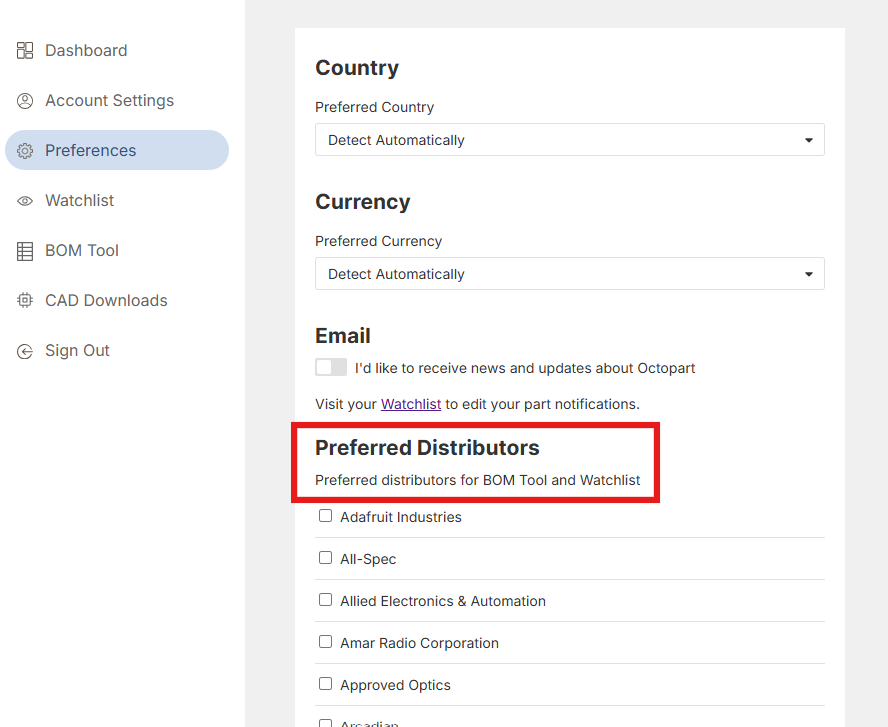The width and height of the screenshot is (888, 727).
Task: Click the Sign Out arrow icon
Action: [25, 350]
